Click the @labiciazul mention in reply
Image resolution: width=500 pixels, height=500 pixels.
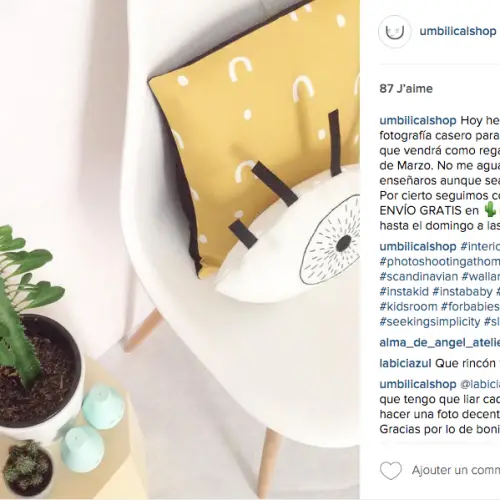(480, 384)
